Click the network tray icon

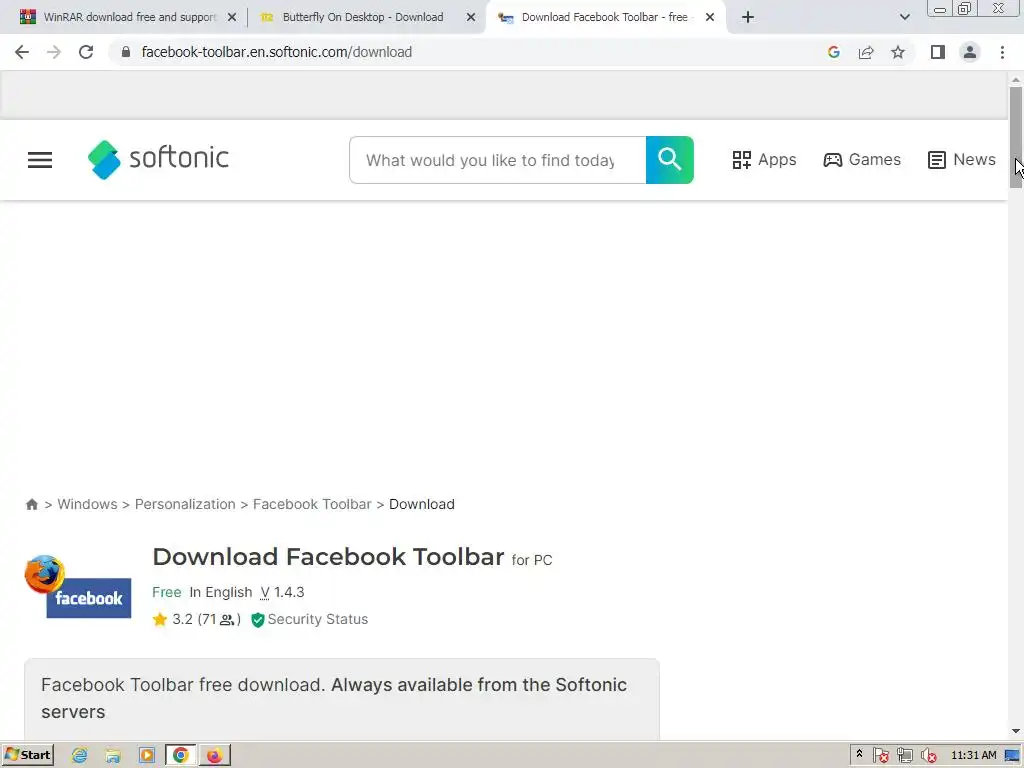(x=904, y=756)
